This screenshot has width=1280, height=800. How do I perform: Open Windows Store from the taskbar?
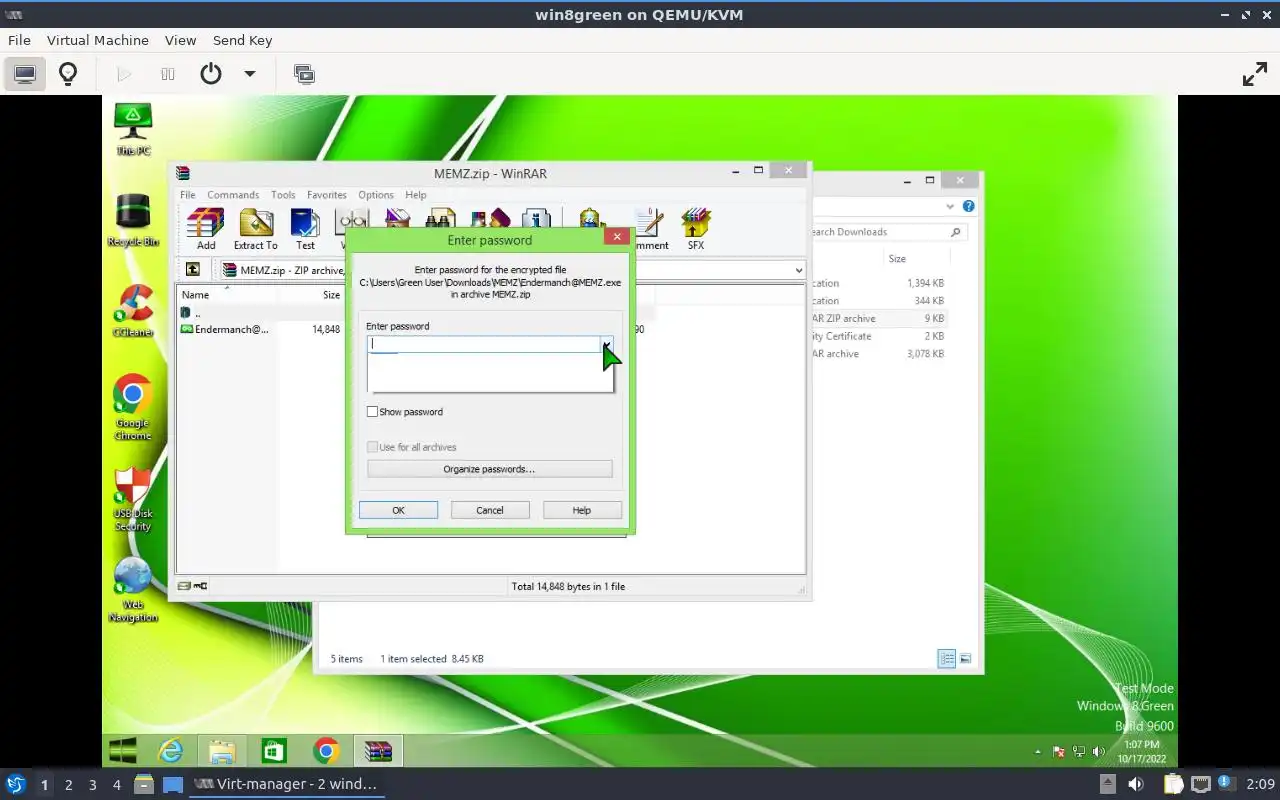point(274,750)
